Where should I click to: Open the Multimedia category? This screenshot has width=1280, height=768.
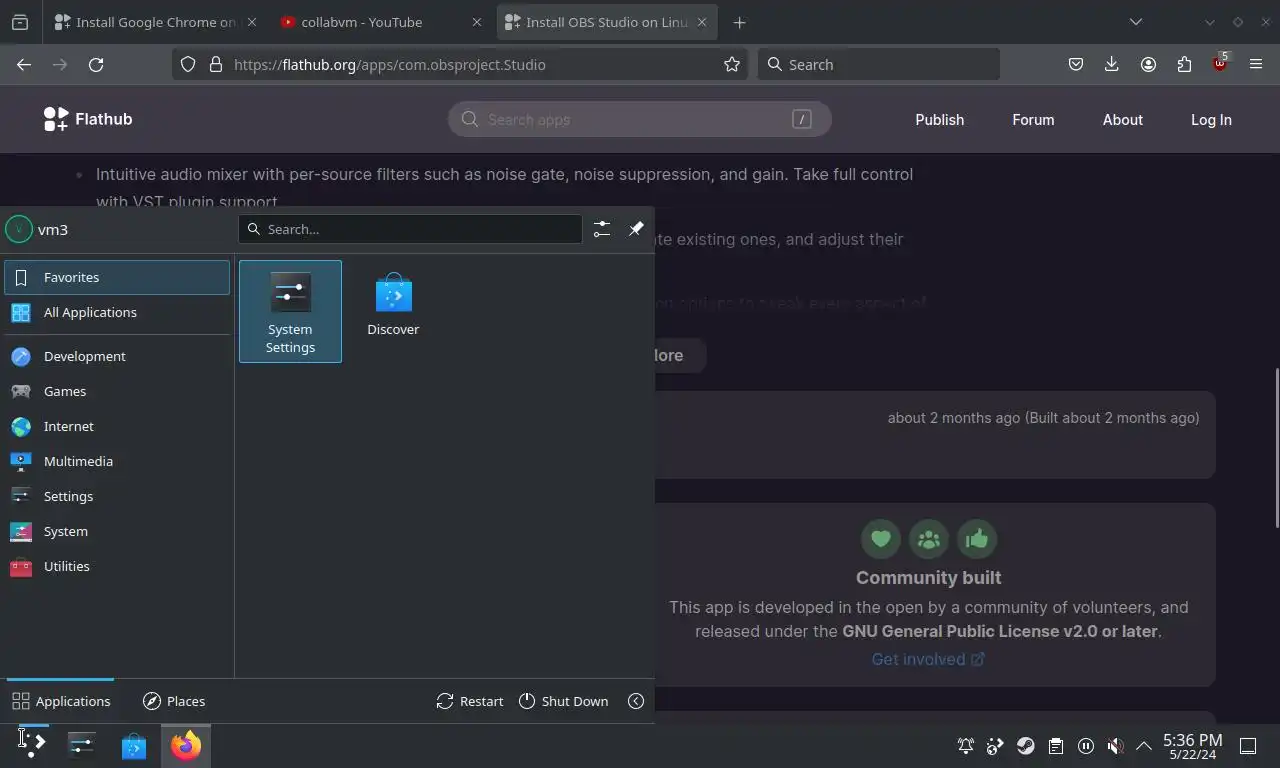[117, 461]
